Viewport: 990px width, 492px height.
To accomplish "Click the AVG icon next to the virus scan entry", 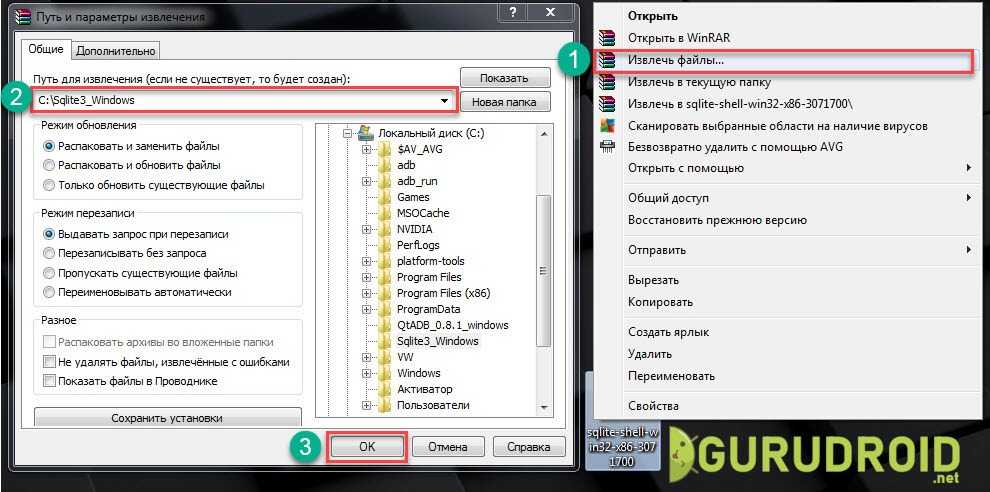I will 607,126.
